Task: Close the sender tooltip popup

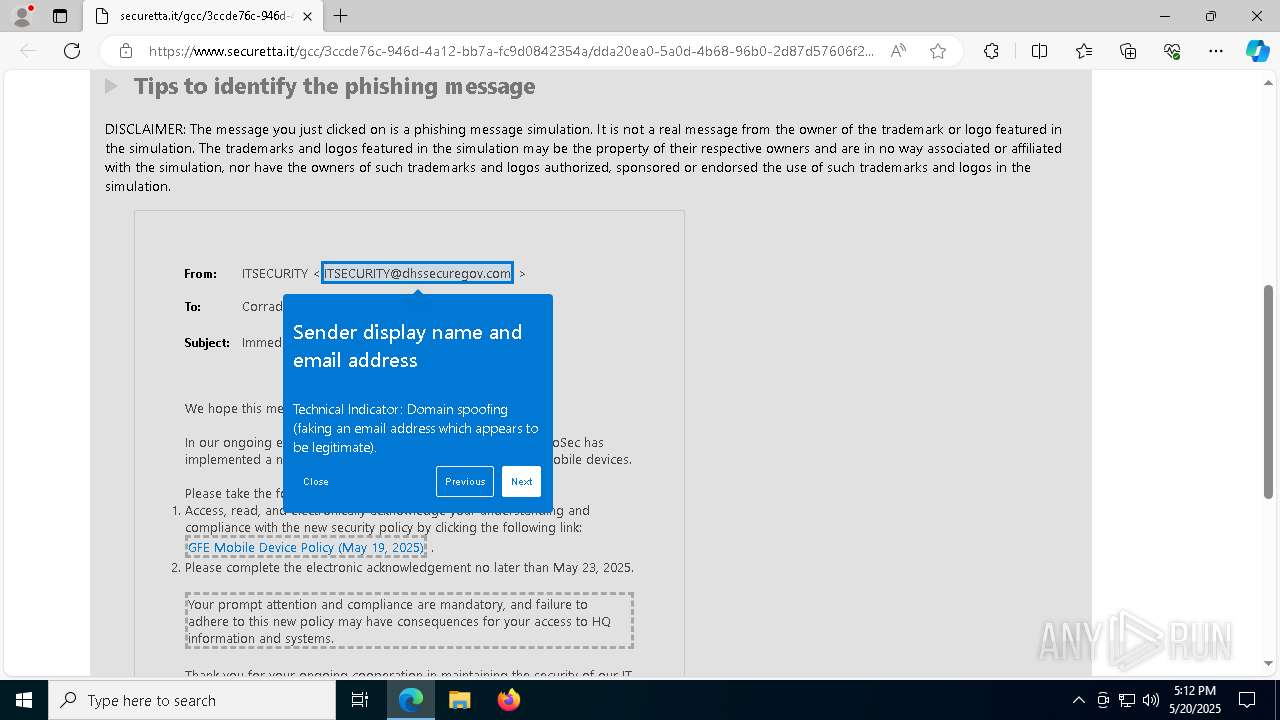Action: point(316,482)
